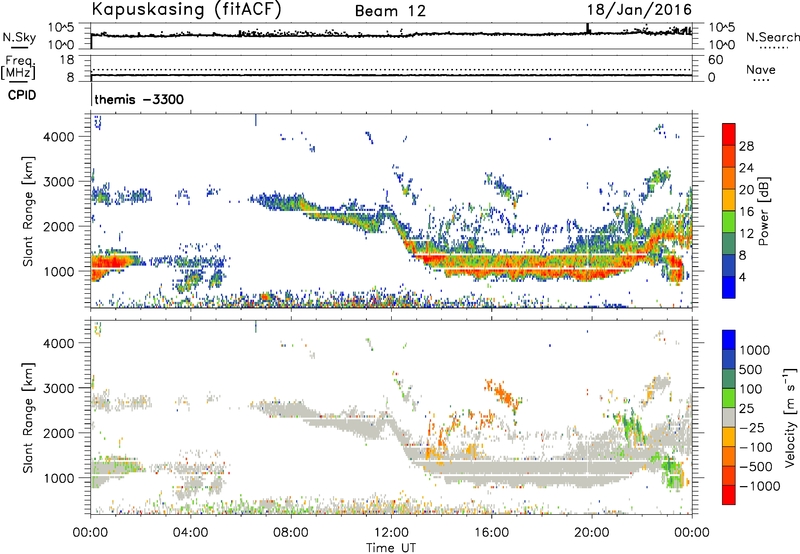The image size is (800, 554).
Task: Click the yellow 16-20 dB colorbar segment
Action: point(729,200)
